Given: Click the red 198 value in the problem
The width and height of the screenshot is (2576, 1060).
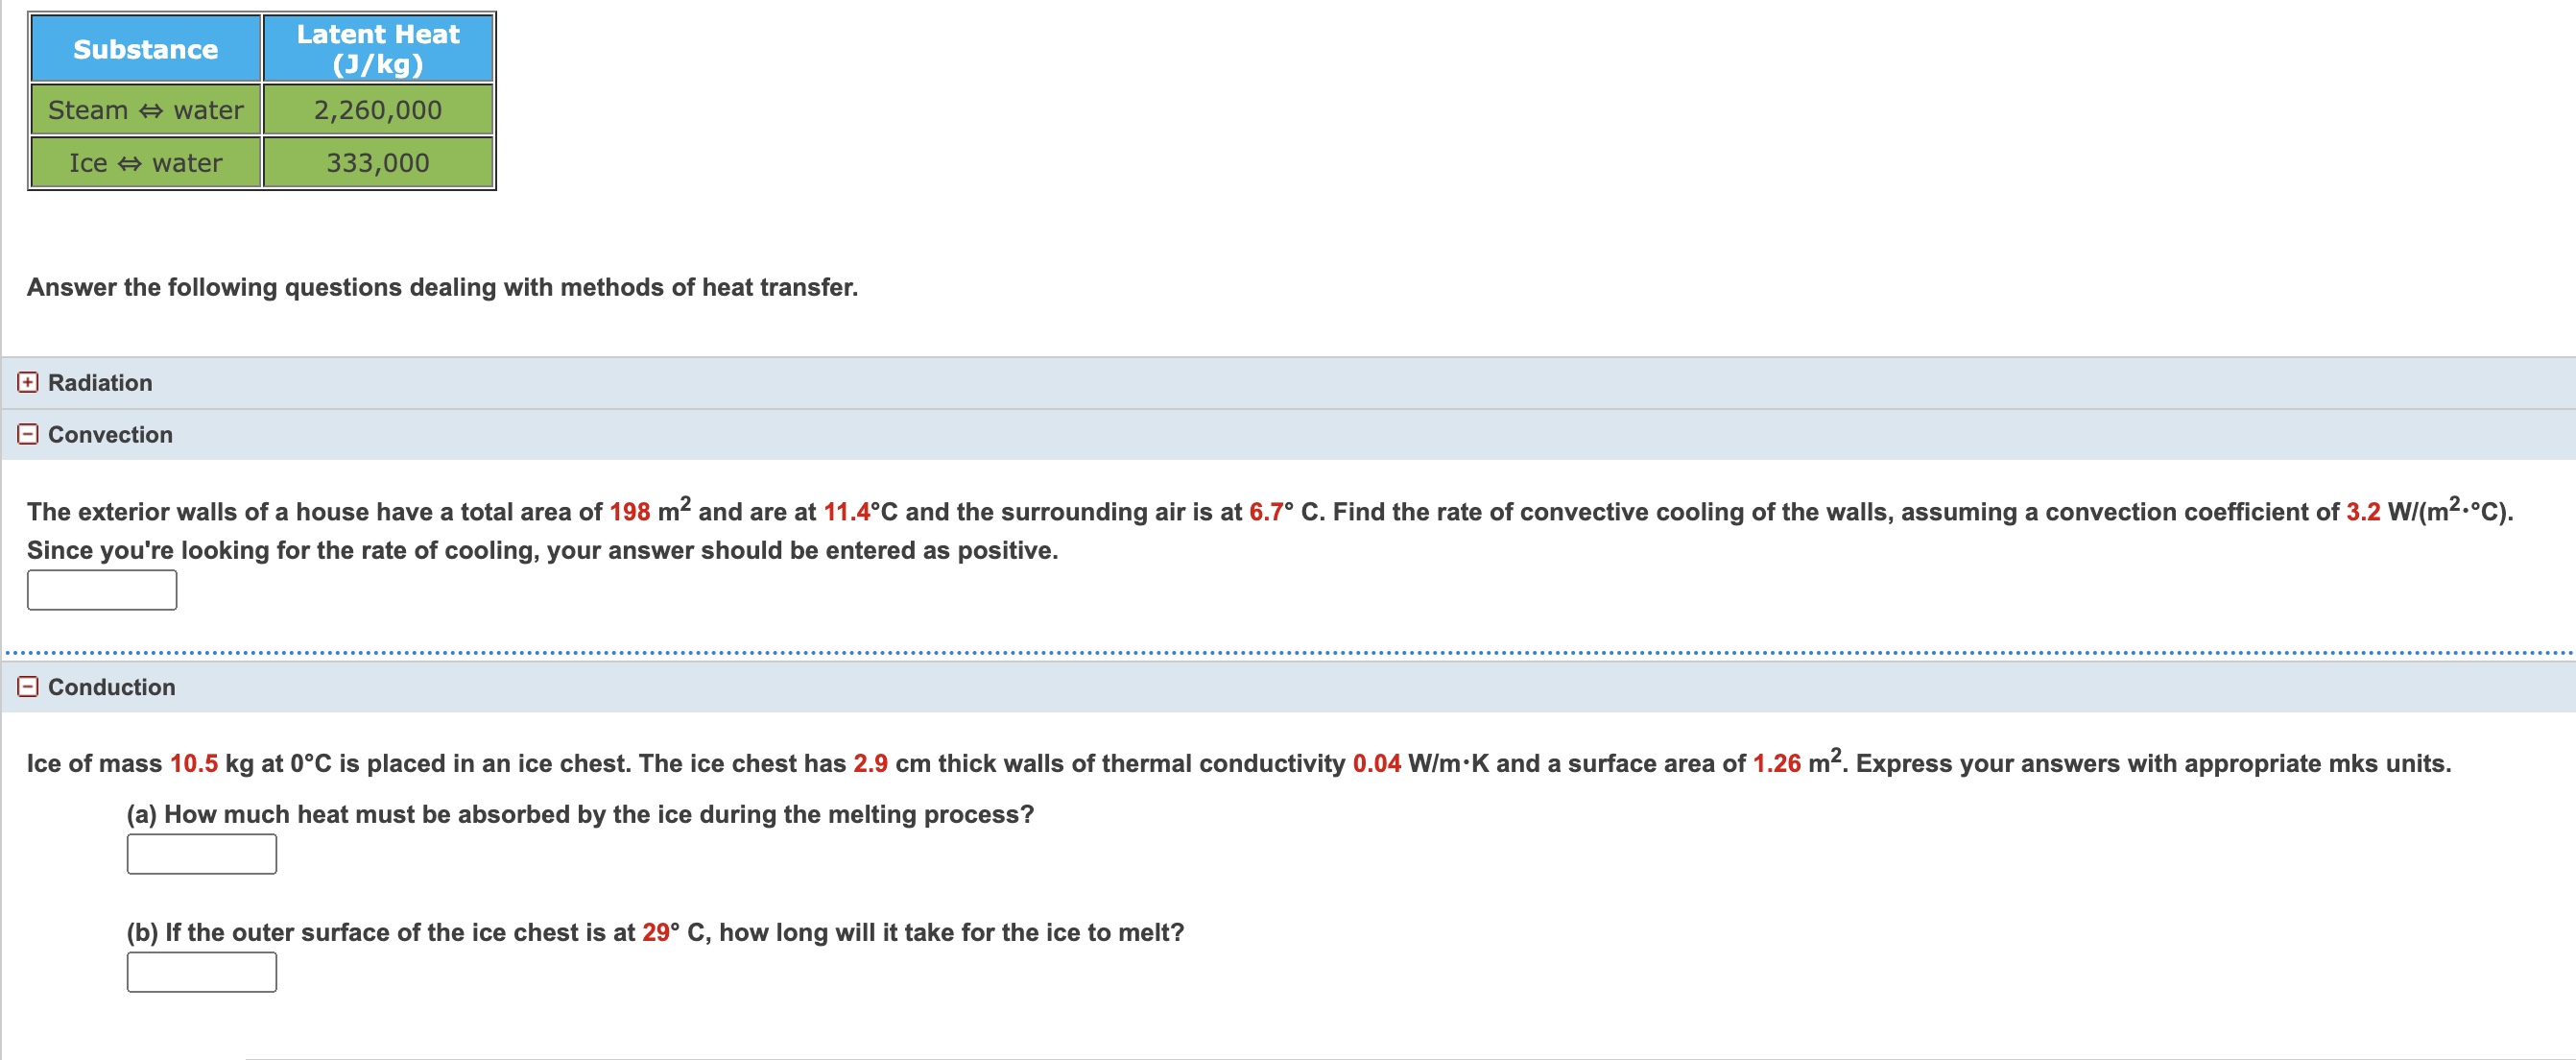Looking at the screenshot, I should tap(630, 509).
